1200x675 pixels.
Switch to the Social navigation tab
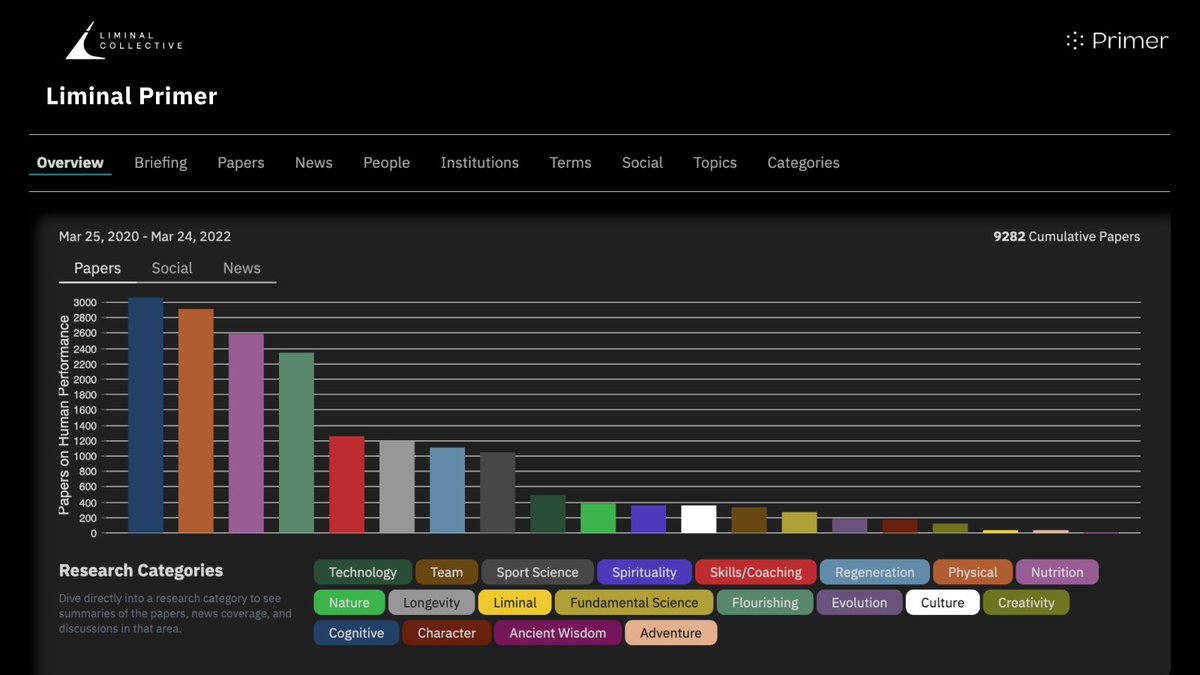[x=642, y=162]
